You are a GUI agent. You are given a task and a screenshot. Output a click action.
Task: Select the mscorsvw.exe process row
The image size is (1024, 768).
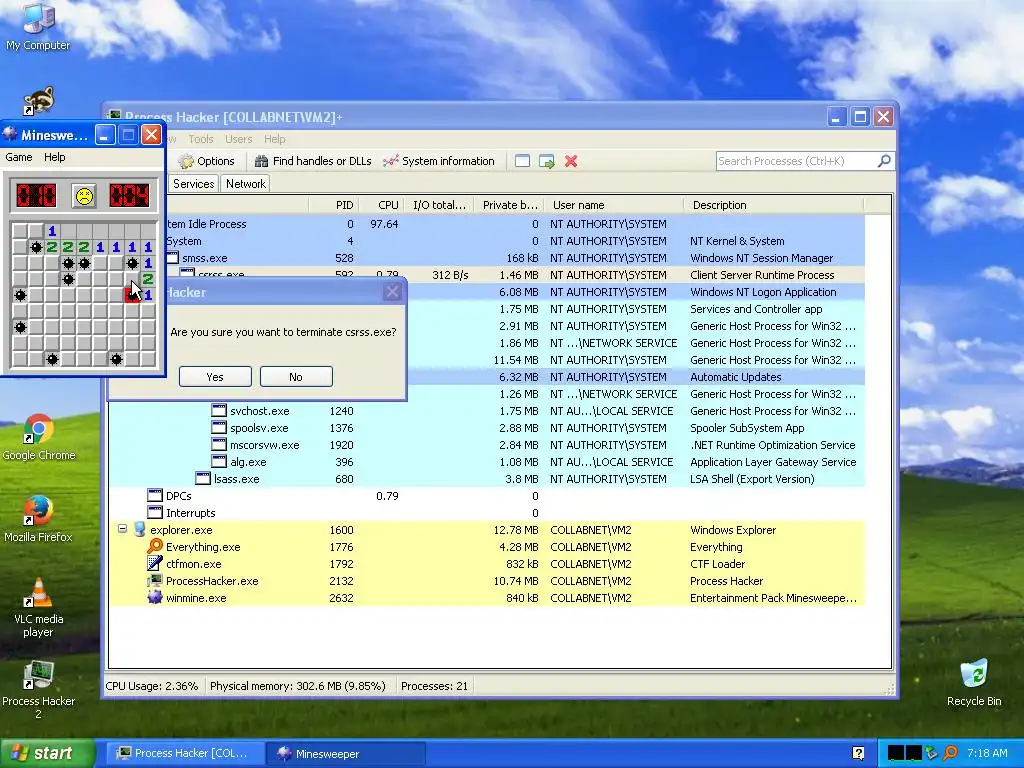pos(487,445)
